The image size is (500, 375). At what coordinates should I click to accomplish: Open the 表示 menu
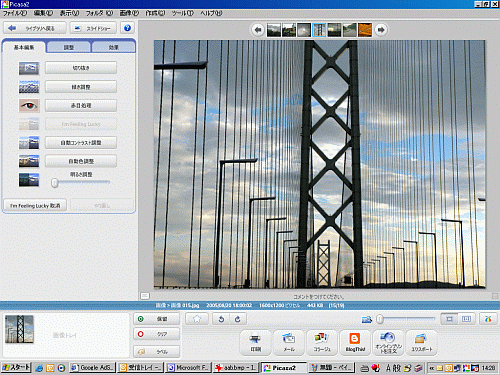(69, 13)
